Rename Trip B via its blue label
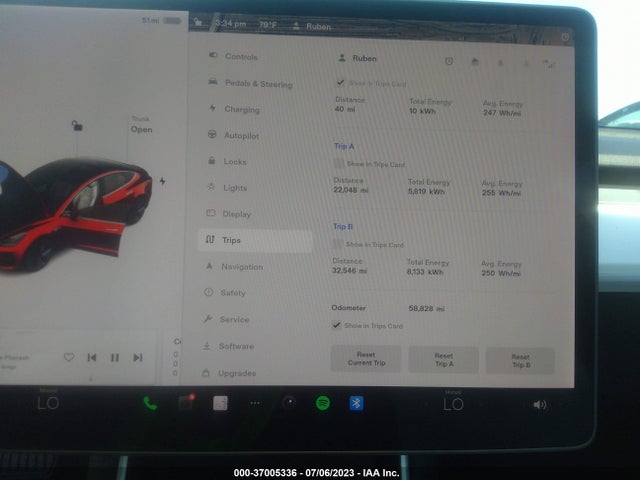The image size is (640, 480). pyautogui.click(x=343, y=227)
